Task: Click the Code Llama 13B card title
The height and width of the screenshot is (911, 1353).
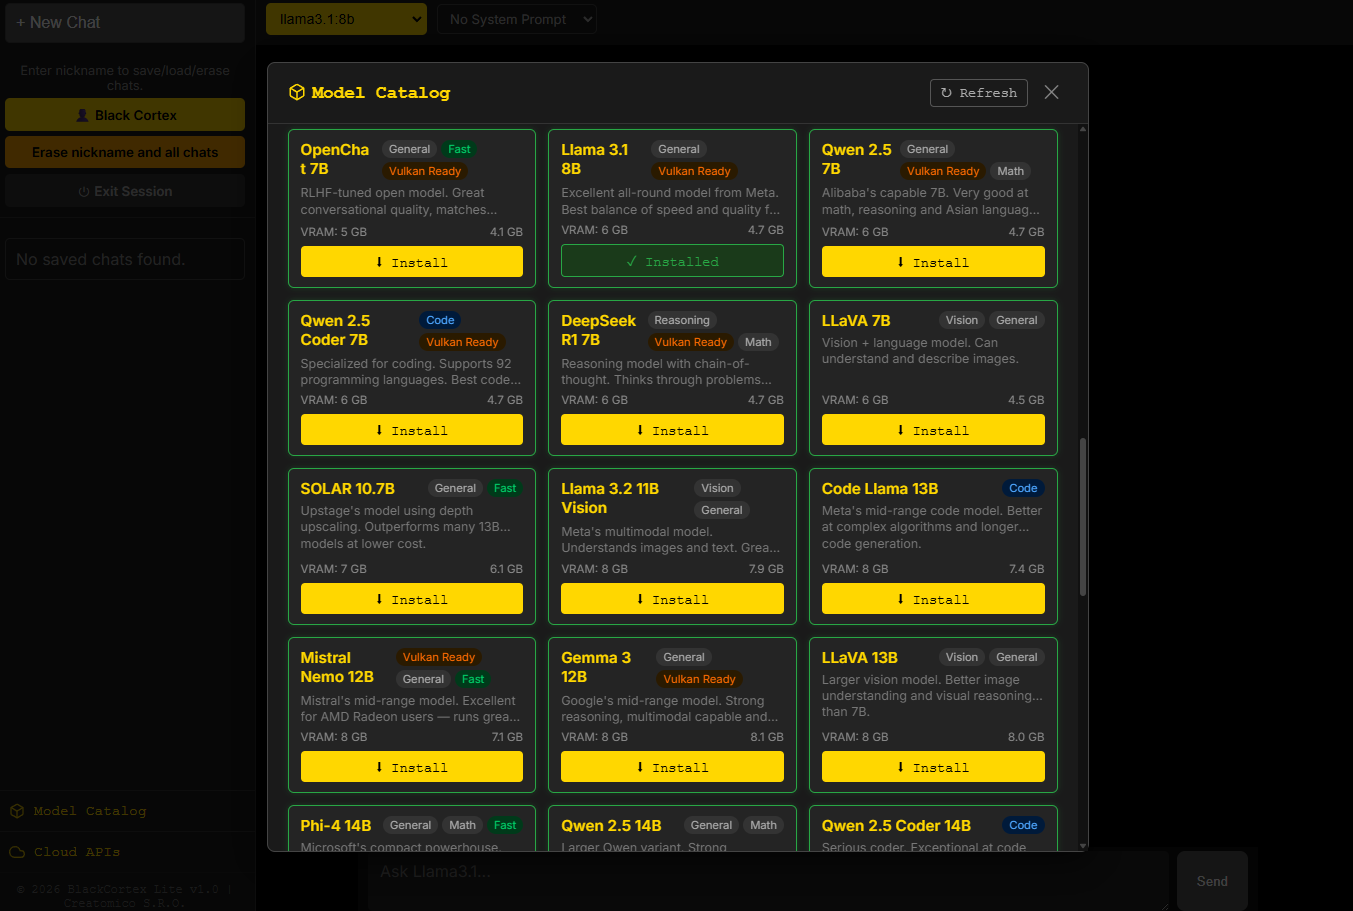Action: 880,489
